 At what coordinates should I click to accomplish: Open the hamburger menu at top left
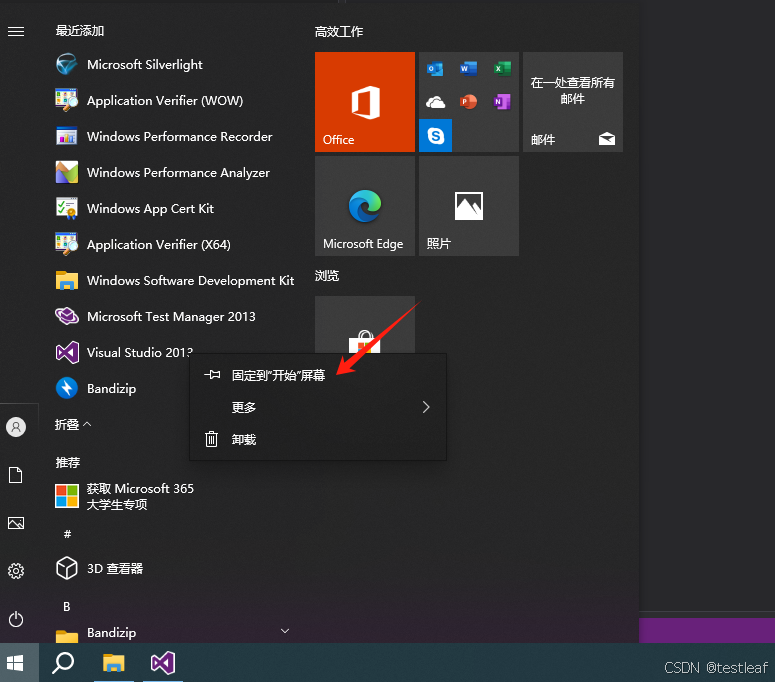[16, 32]
